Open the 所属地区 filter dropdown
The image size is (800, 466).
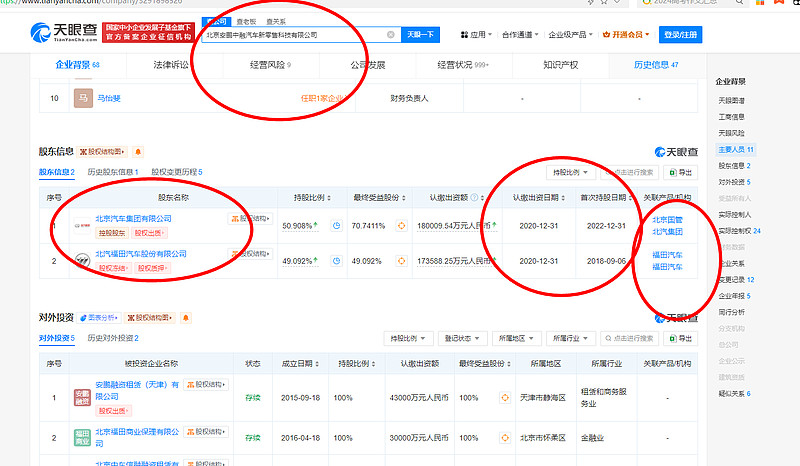[516, 338]
